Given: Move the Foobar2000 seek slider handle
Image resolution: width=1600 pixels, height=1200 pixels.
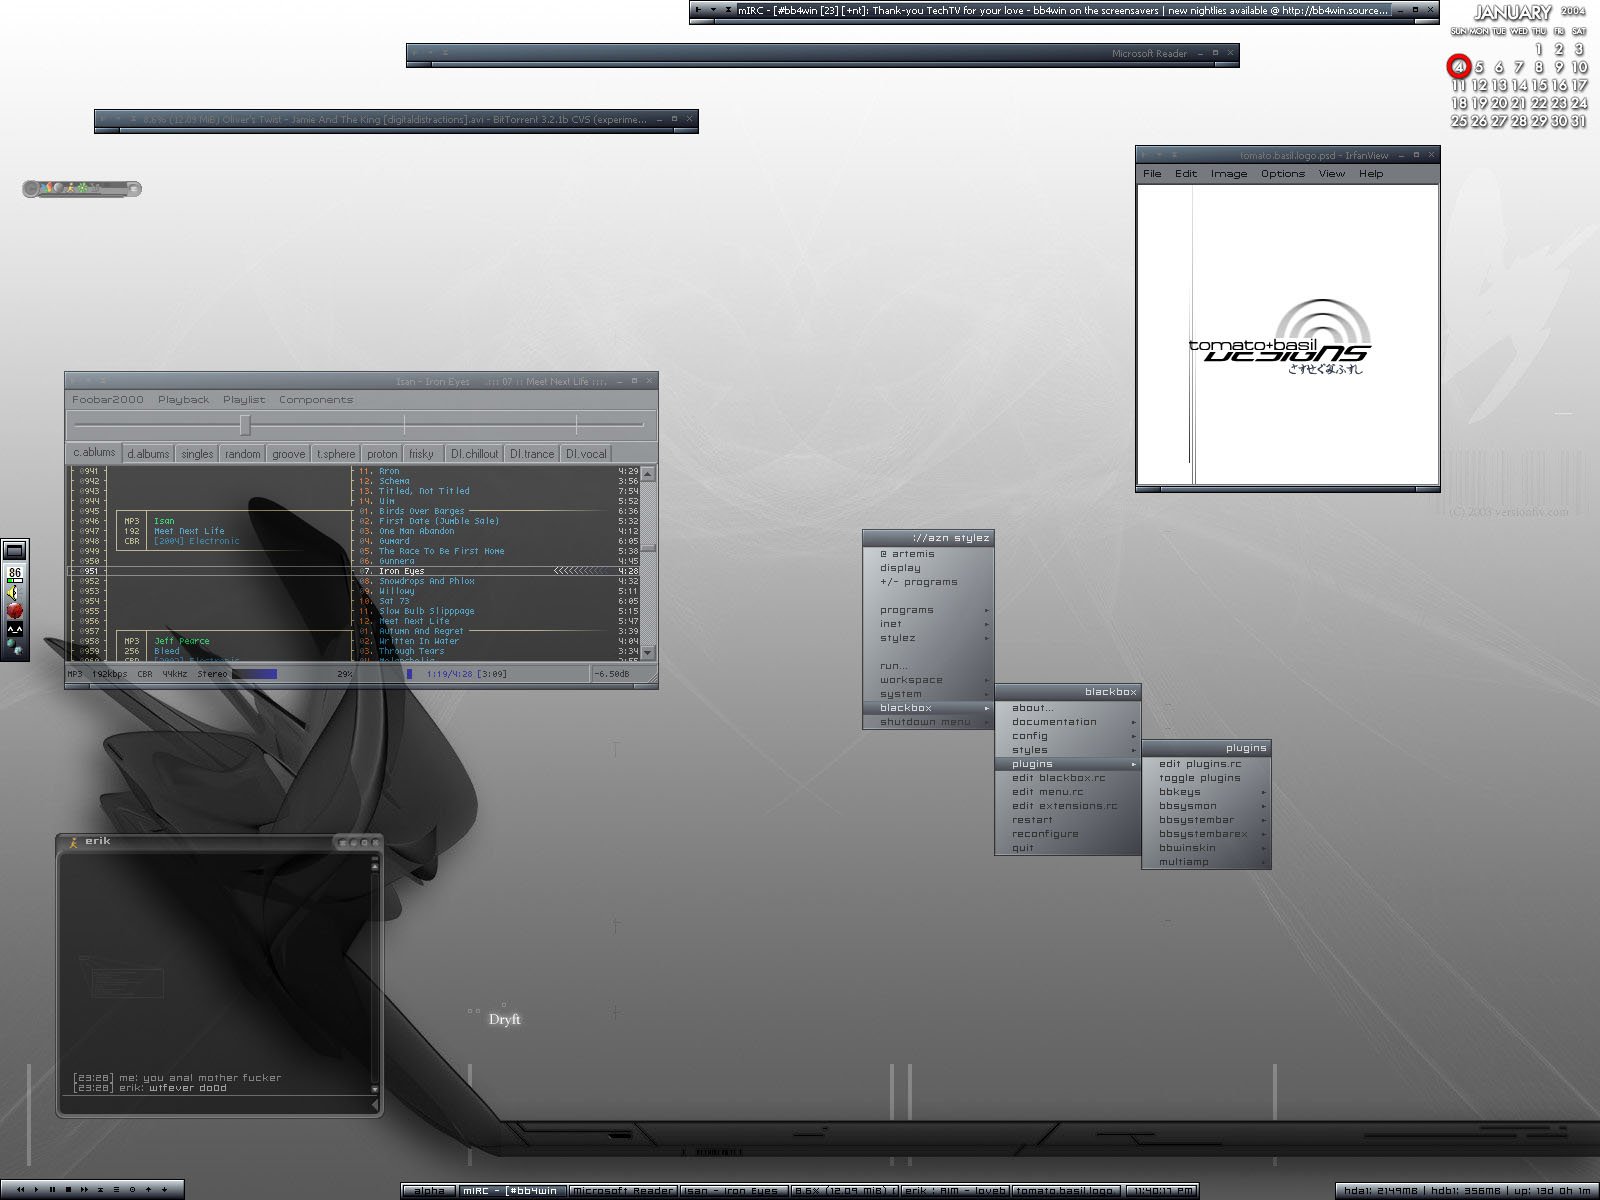Looking at the screenshot, I should (245, 425).
